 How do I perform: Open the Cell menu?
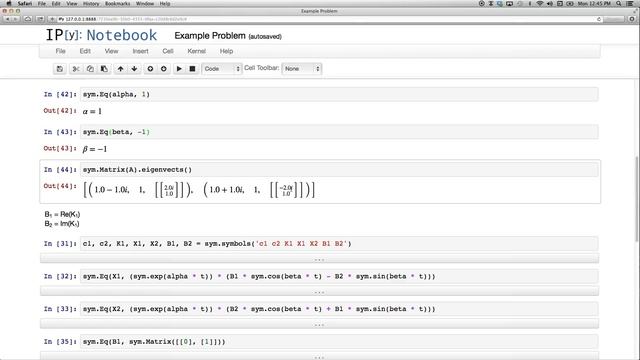[168, 51]
